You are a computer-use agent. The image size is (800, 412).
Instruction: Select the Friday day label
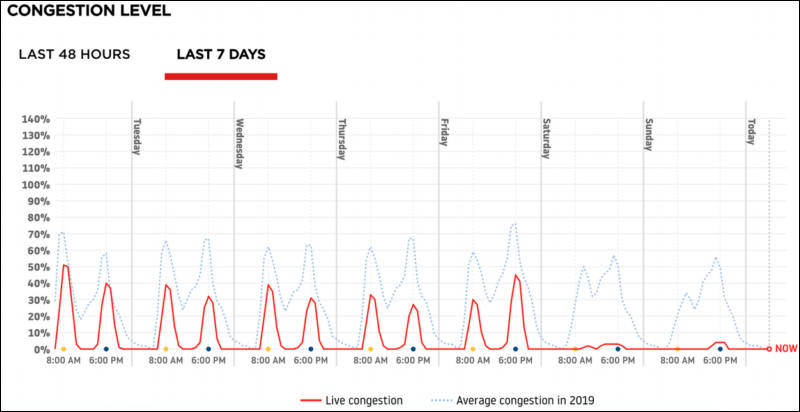pos(444,133)
